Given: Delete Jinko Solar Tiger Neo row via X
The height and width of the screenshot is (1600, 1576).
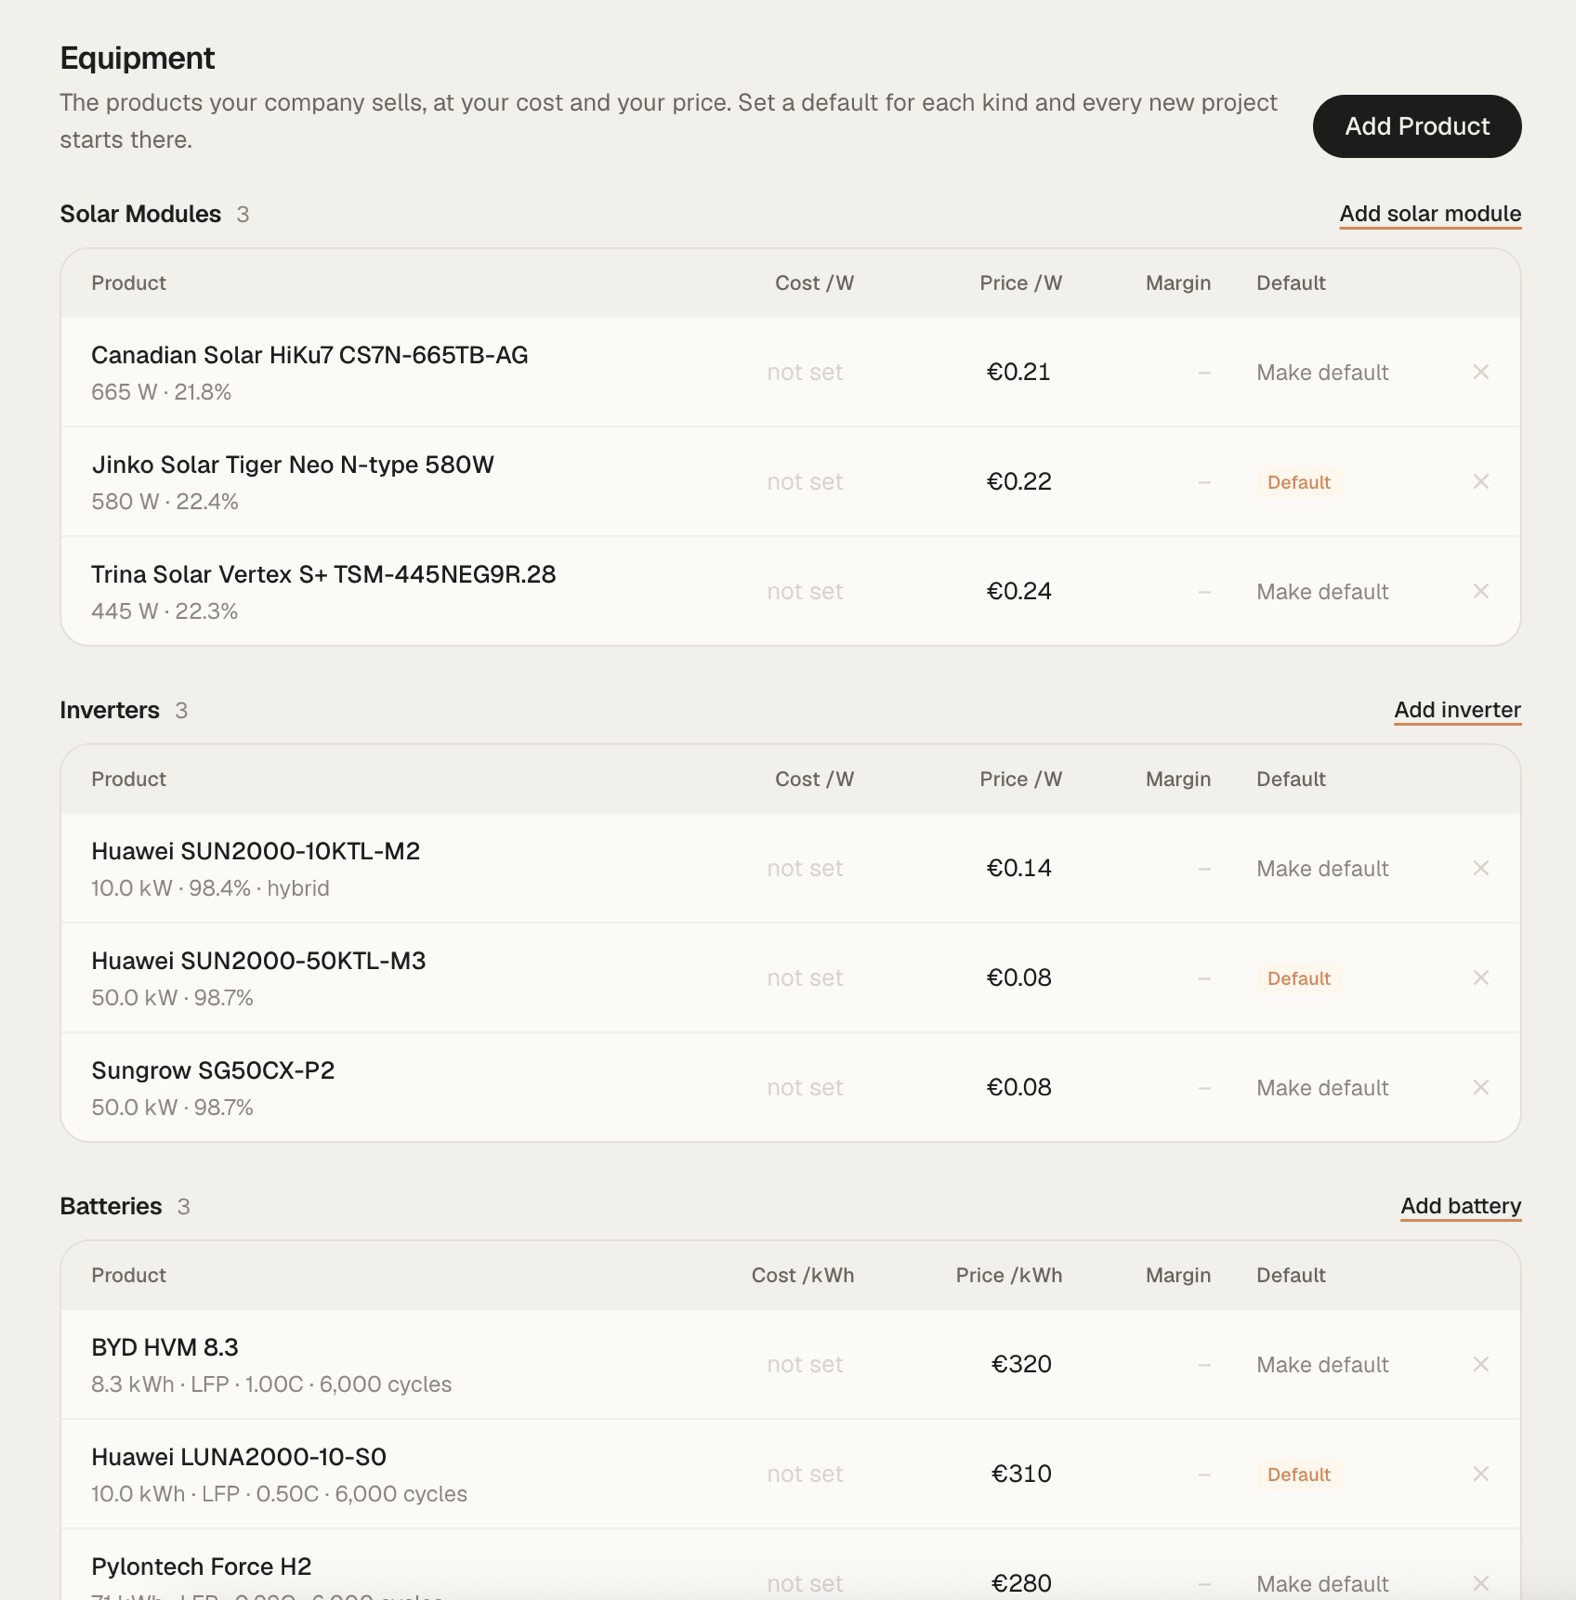Looking at the screenshot, I should point(1481,482).
